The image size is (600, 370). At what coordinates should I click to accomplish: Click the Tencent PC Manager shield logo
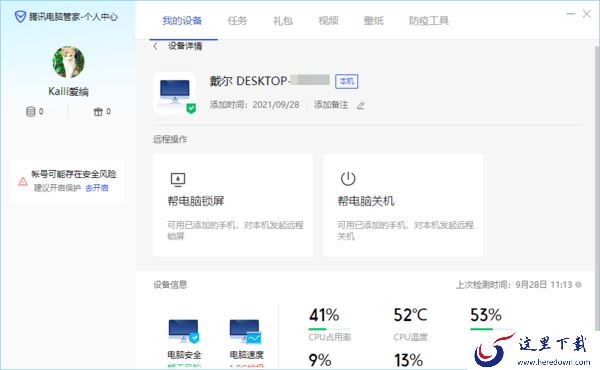20,17
